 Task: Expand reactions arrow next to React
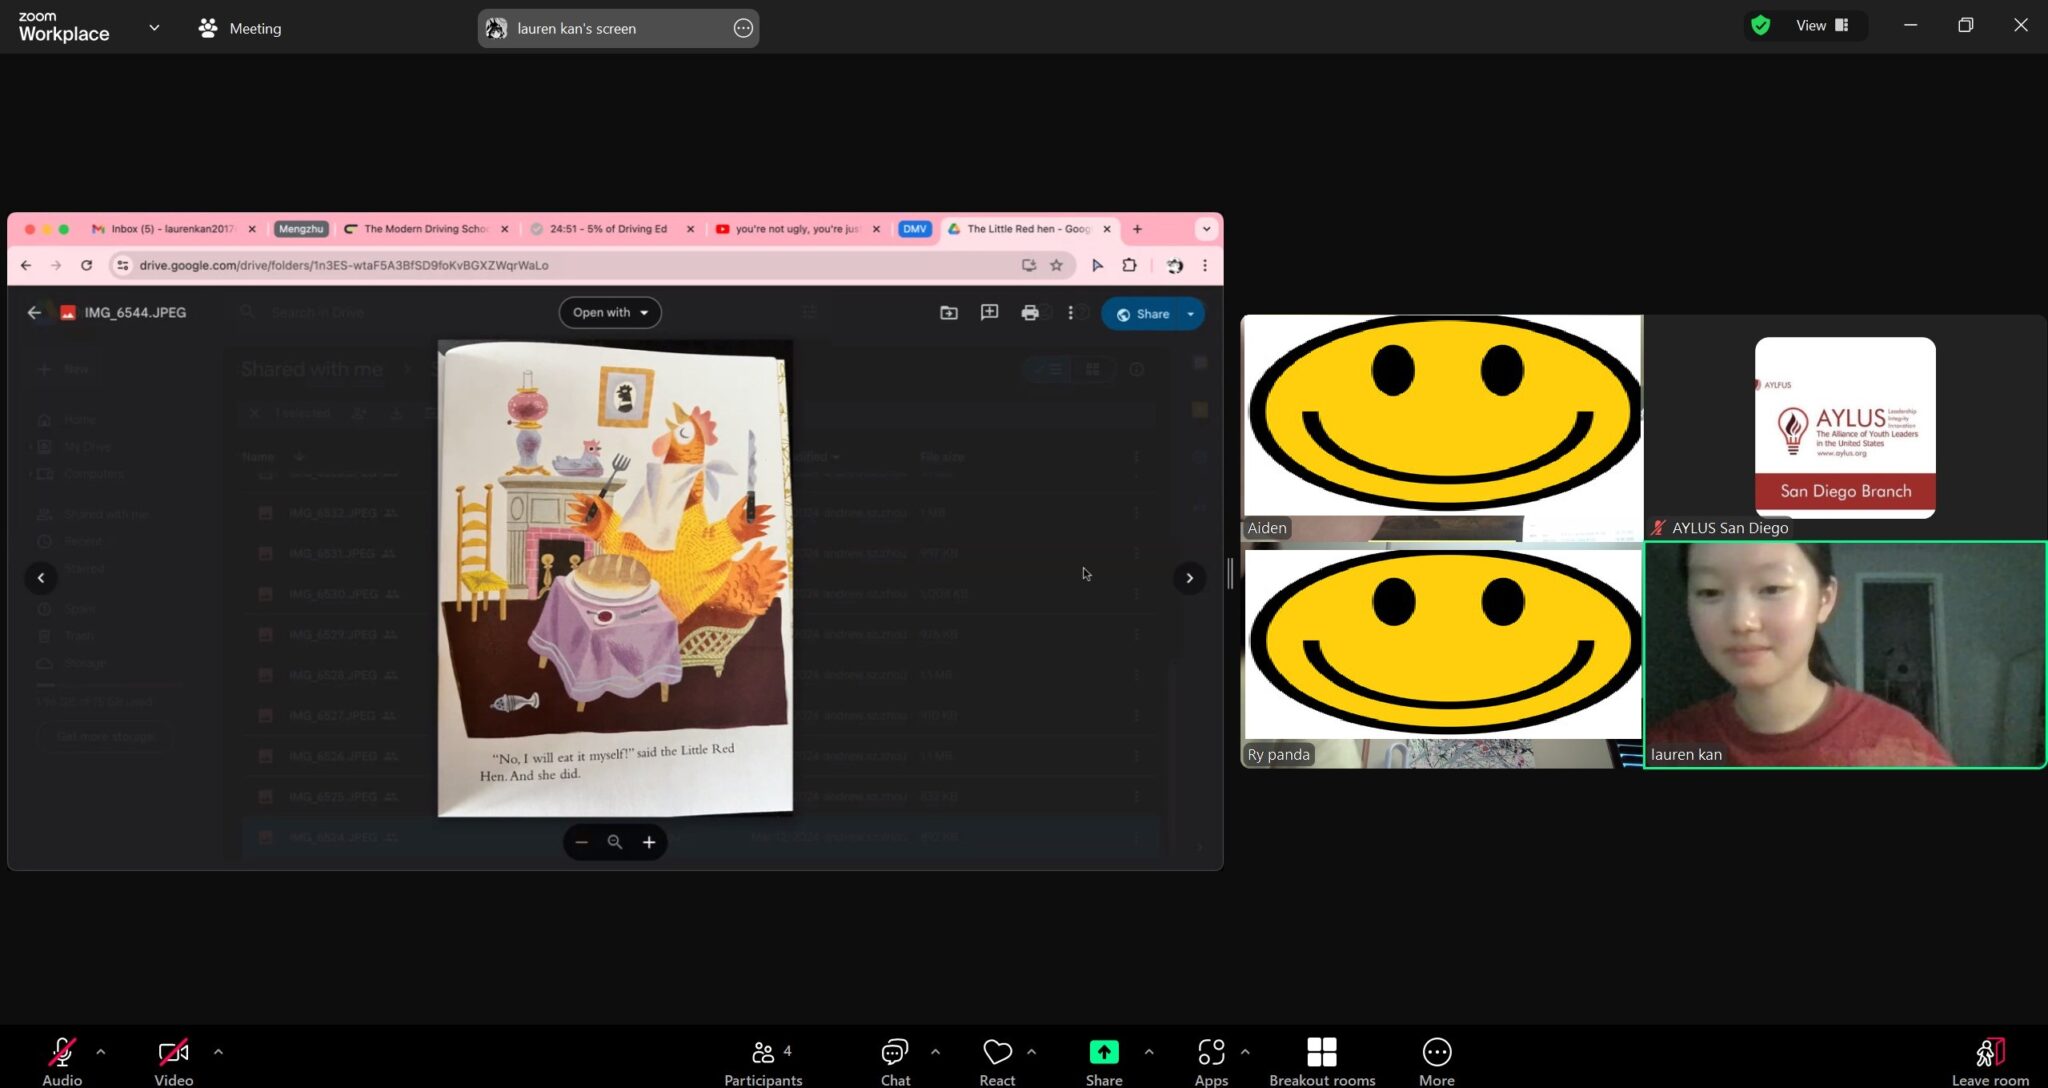coord(1031,1051)
